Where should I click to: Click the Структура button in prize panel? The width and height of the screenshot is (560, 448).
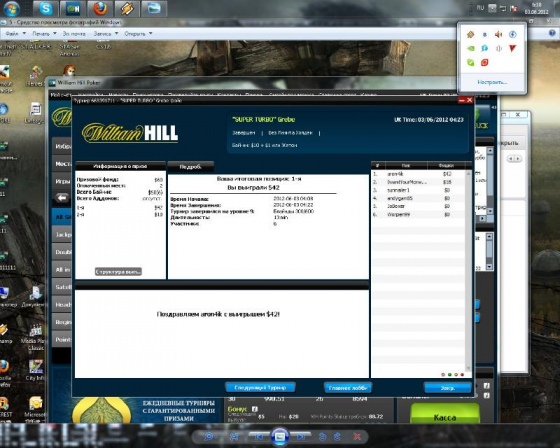[x=118, y=272]
